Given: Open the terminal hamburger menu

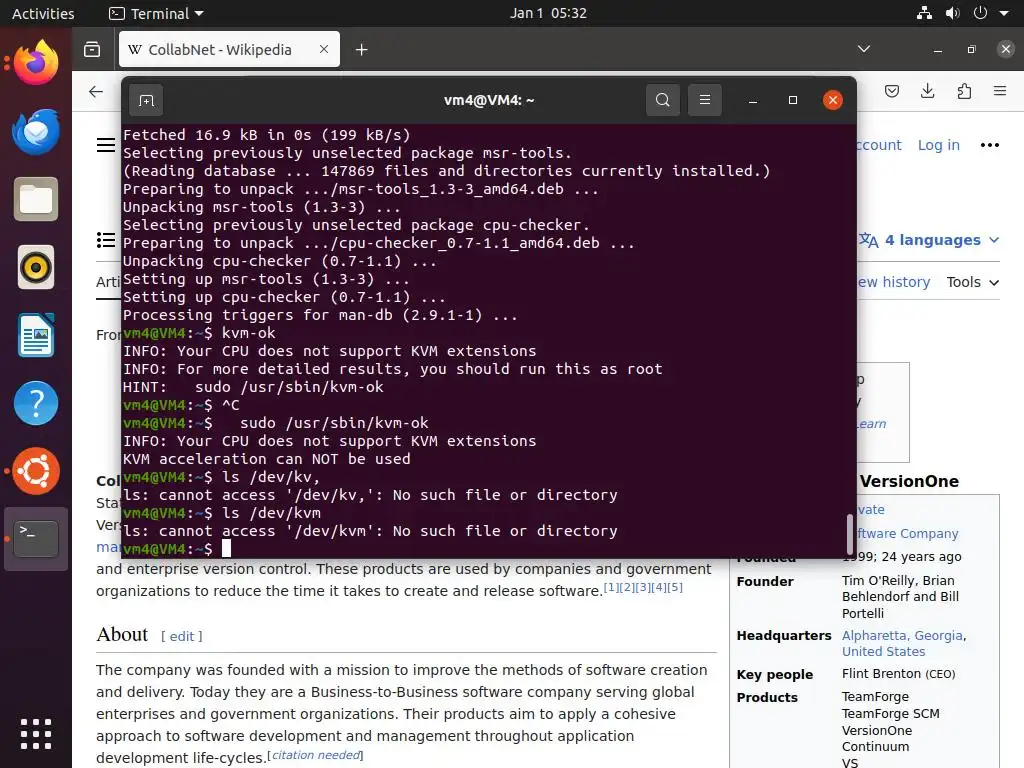Looking at the screenshot, I should point(705,100).
